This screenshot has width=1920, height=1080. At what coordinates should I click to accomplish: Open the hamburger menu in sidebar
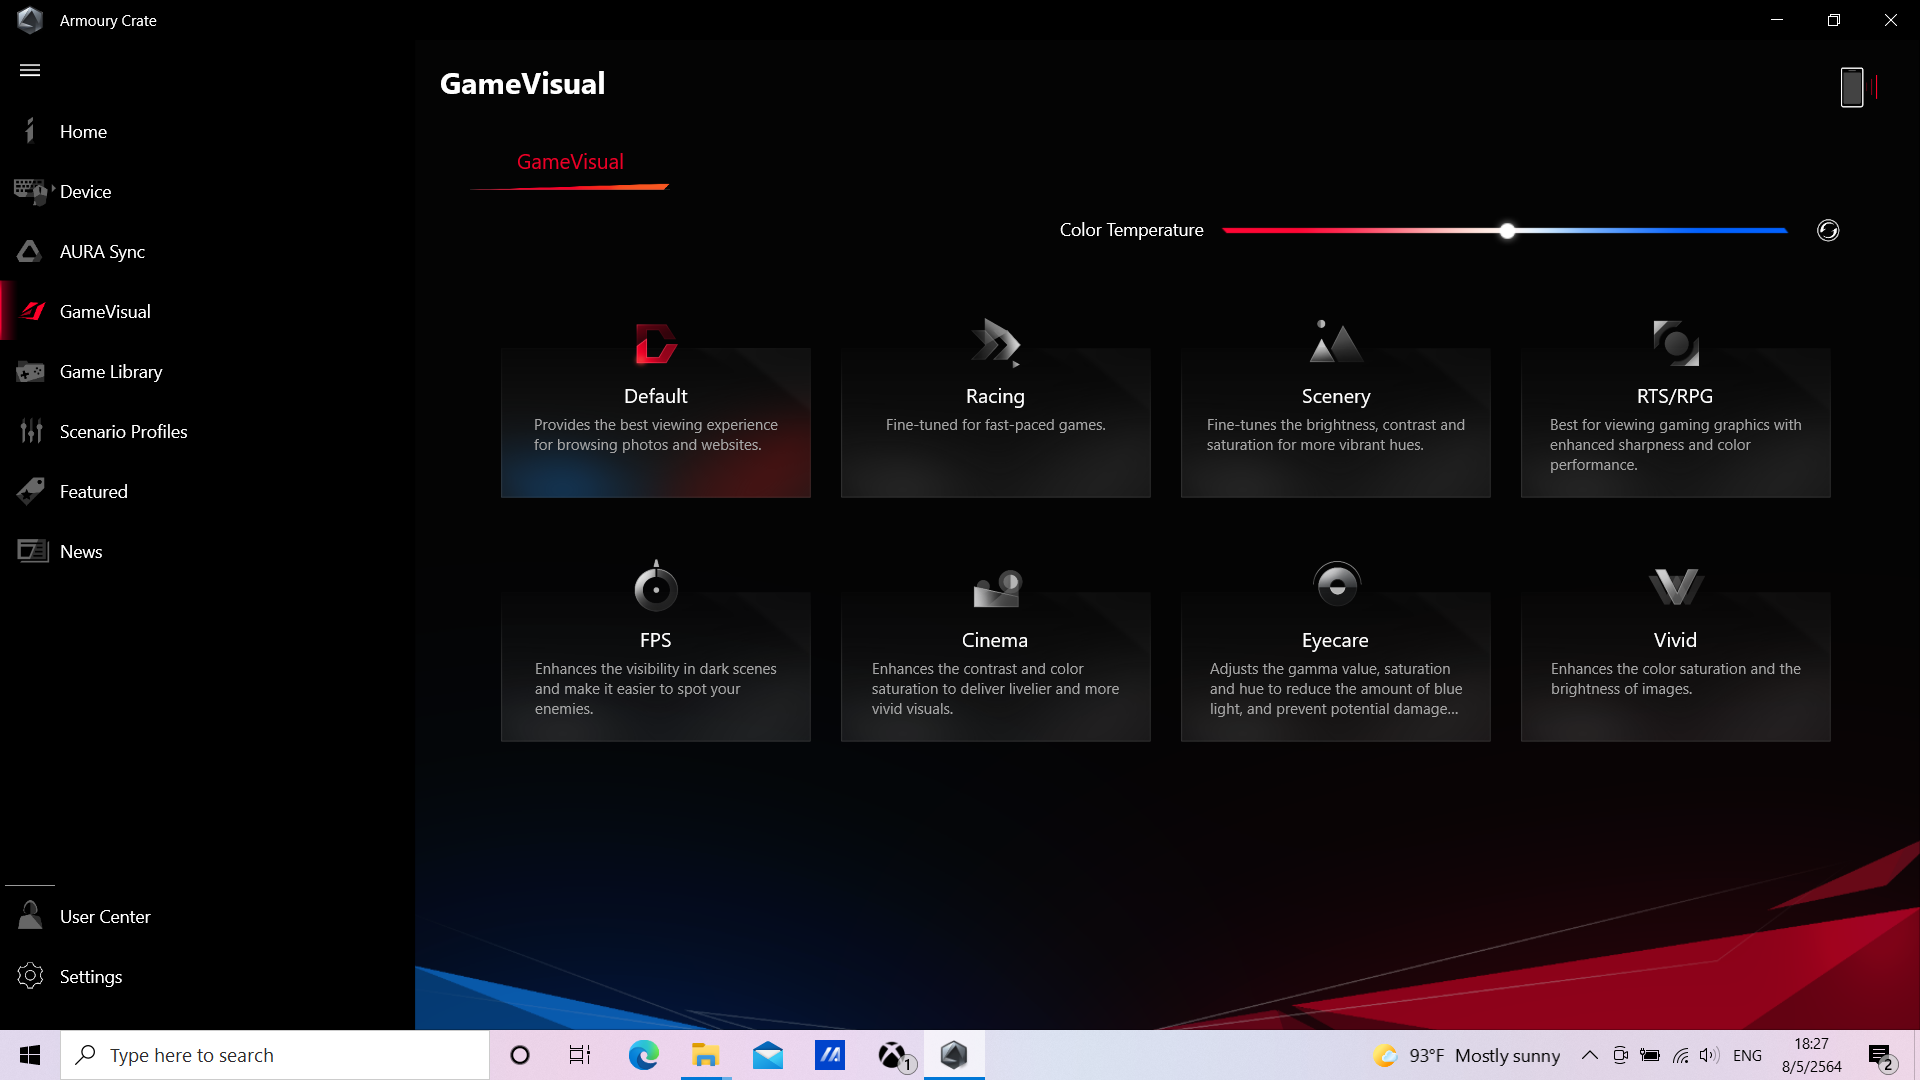pos(30,70)
